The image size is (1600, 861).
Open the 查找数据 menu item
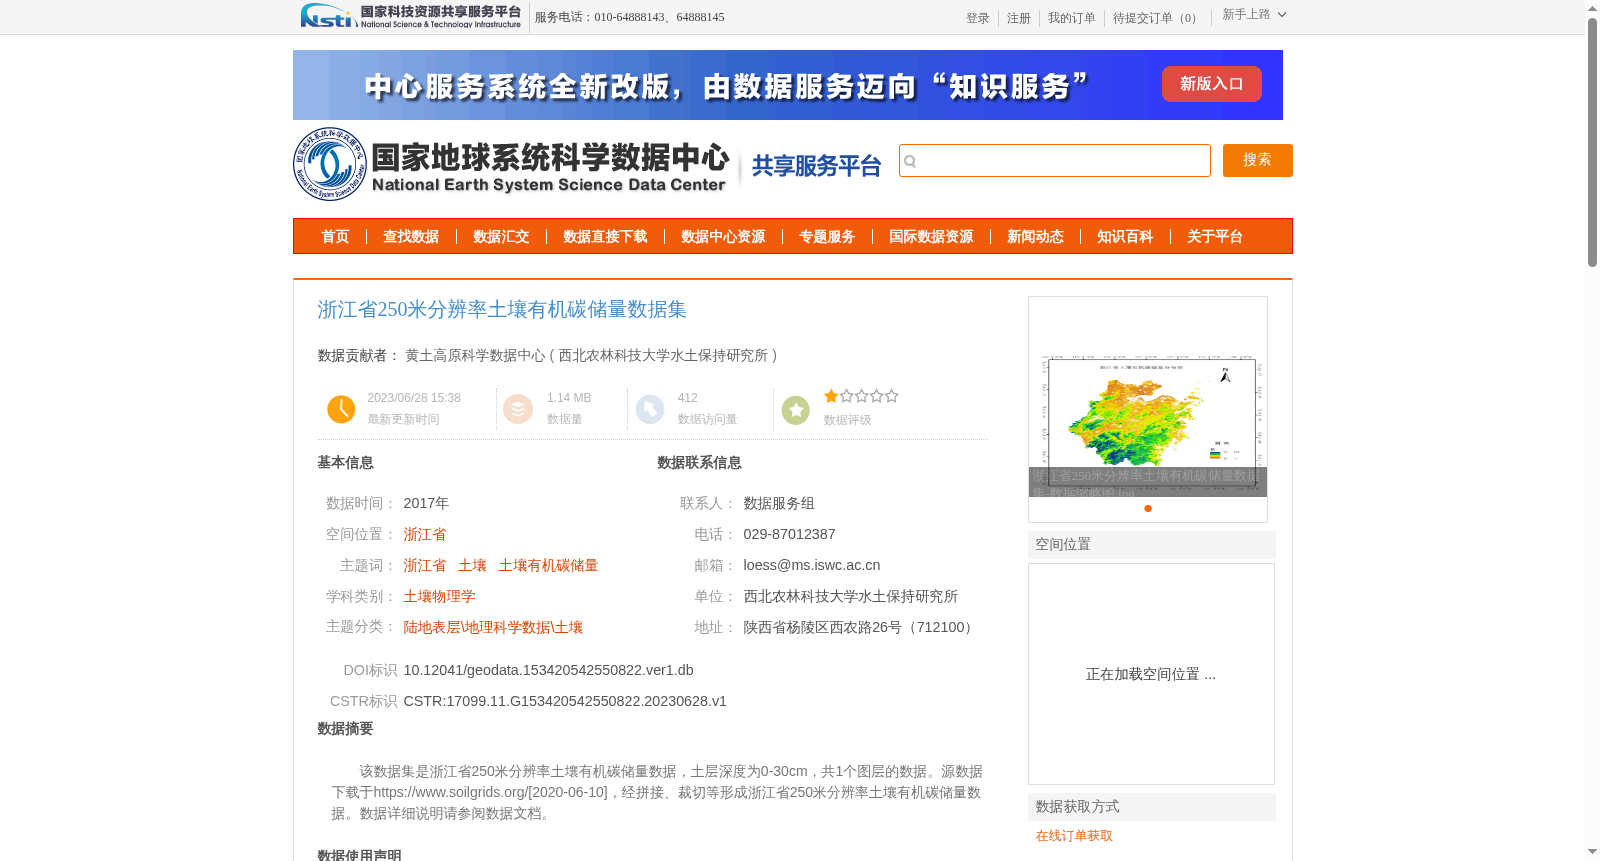[x=411, y=237]
